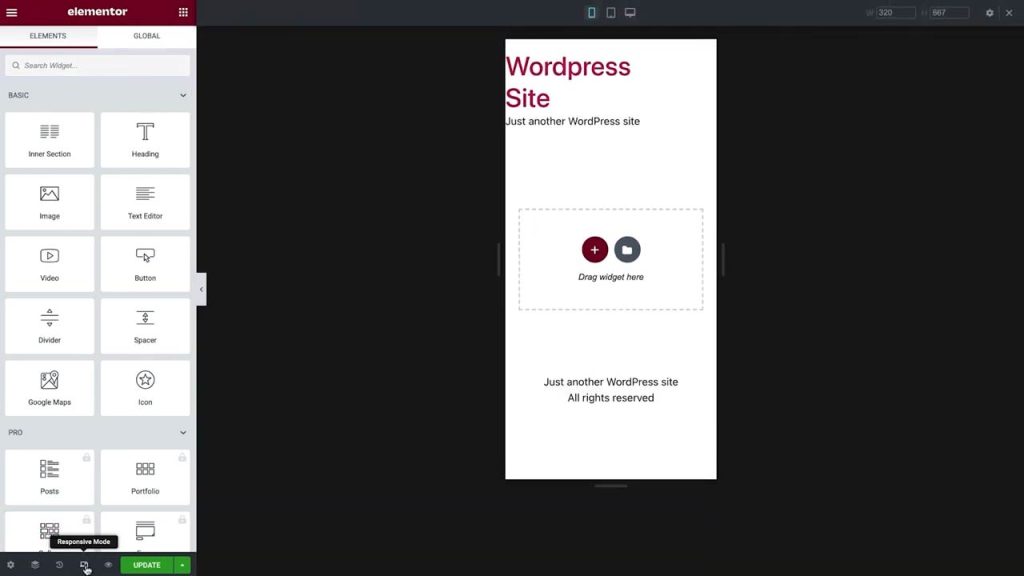This screenshot has width=1024, height=576.
Task: Select the Google Maps widget
Action: [50, 388]
